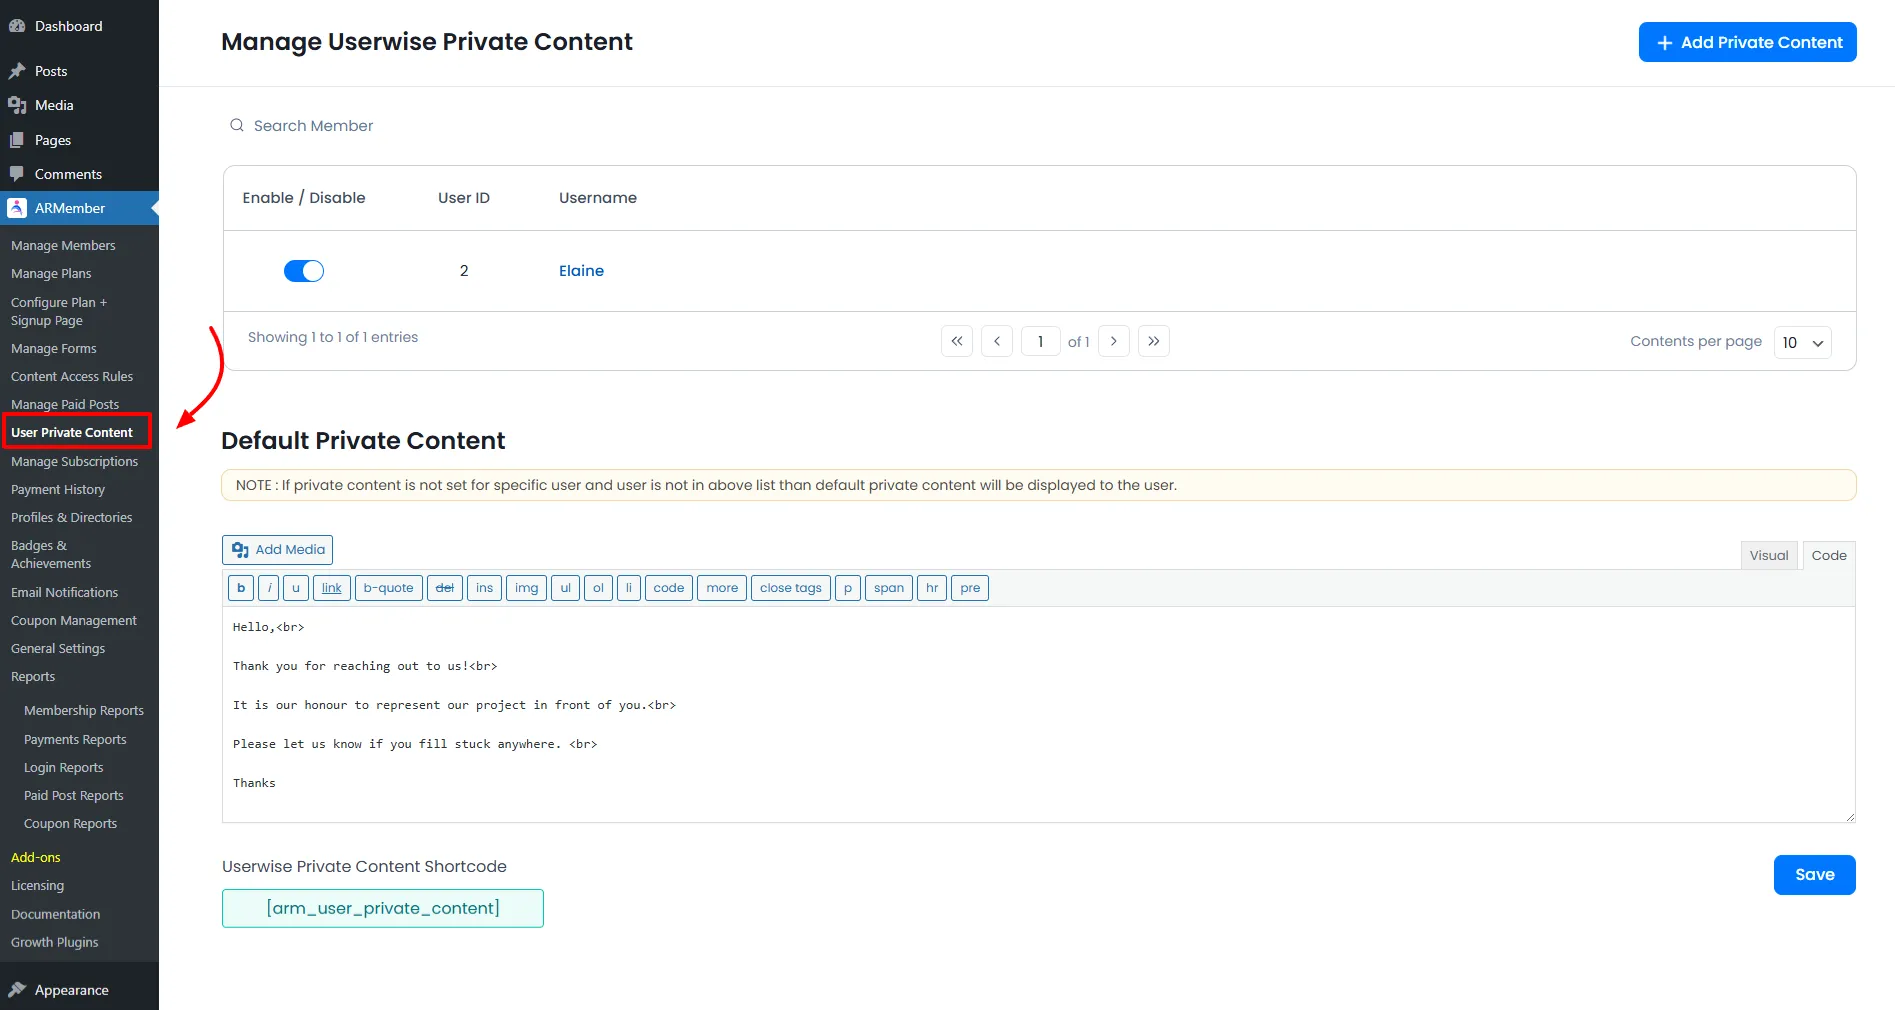Jump to the last page of entries
Viewport: 1895px width, 1010px height.
pos(1152,341)
